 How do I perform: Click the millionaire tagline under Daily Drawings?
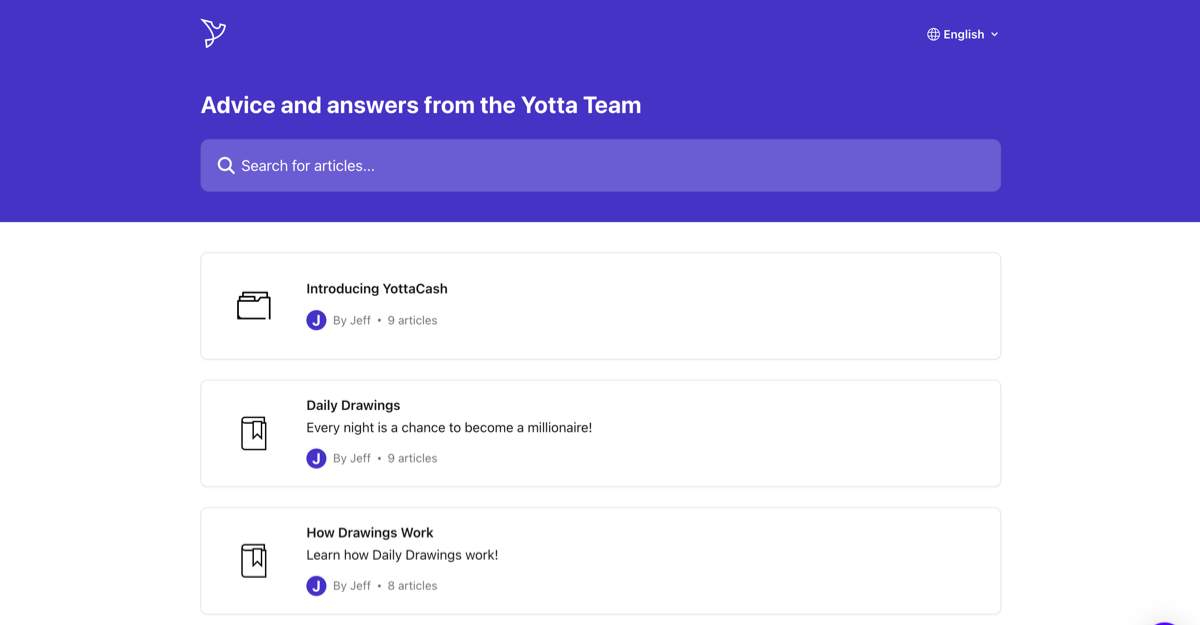click(449, 427)
